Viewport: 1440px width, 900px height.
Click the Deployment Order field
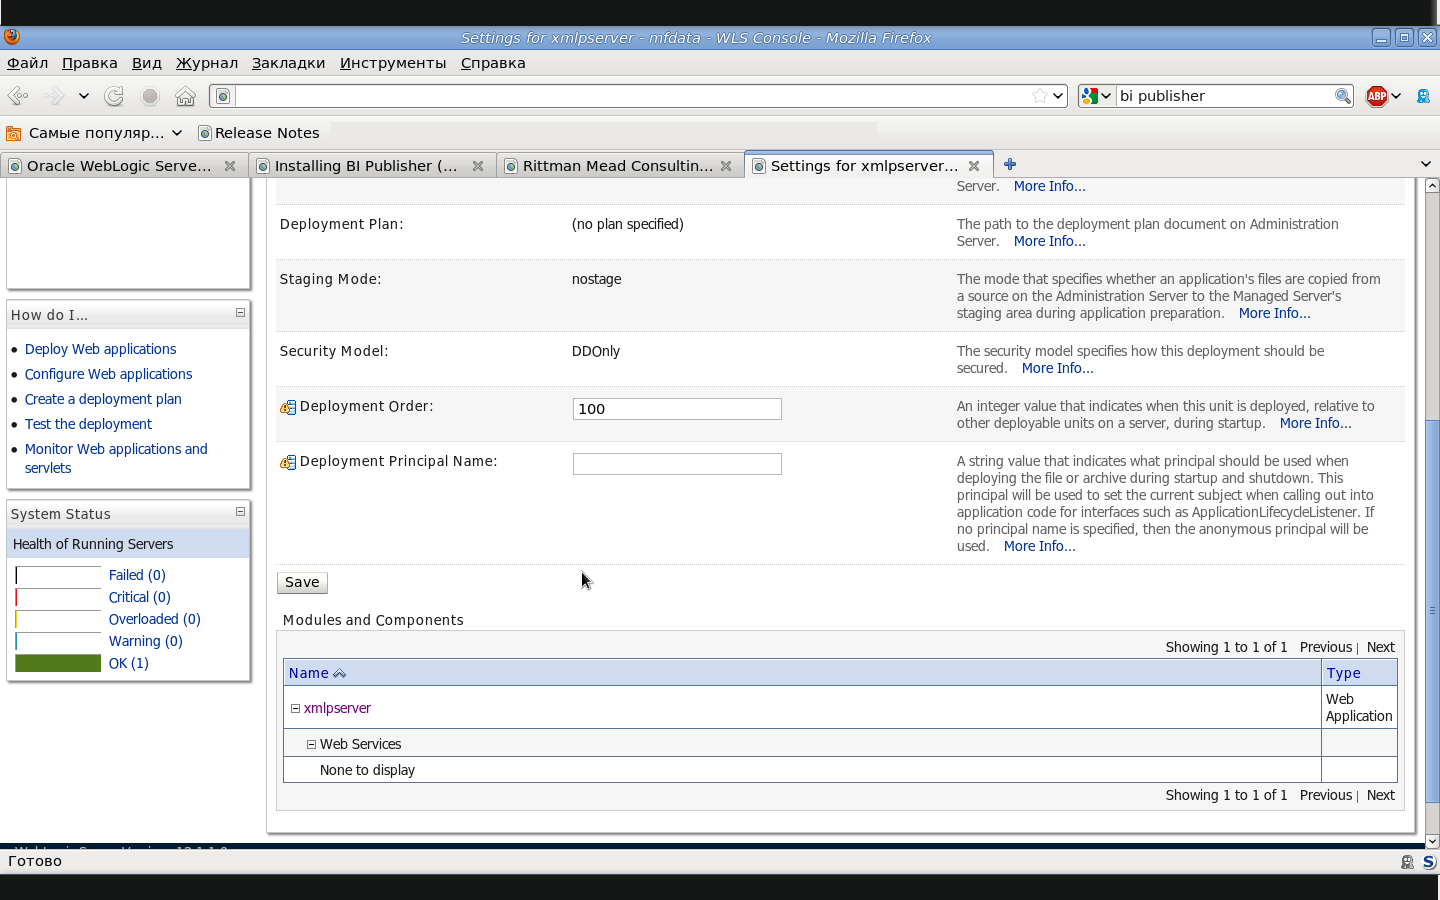[677, 409]
